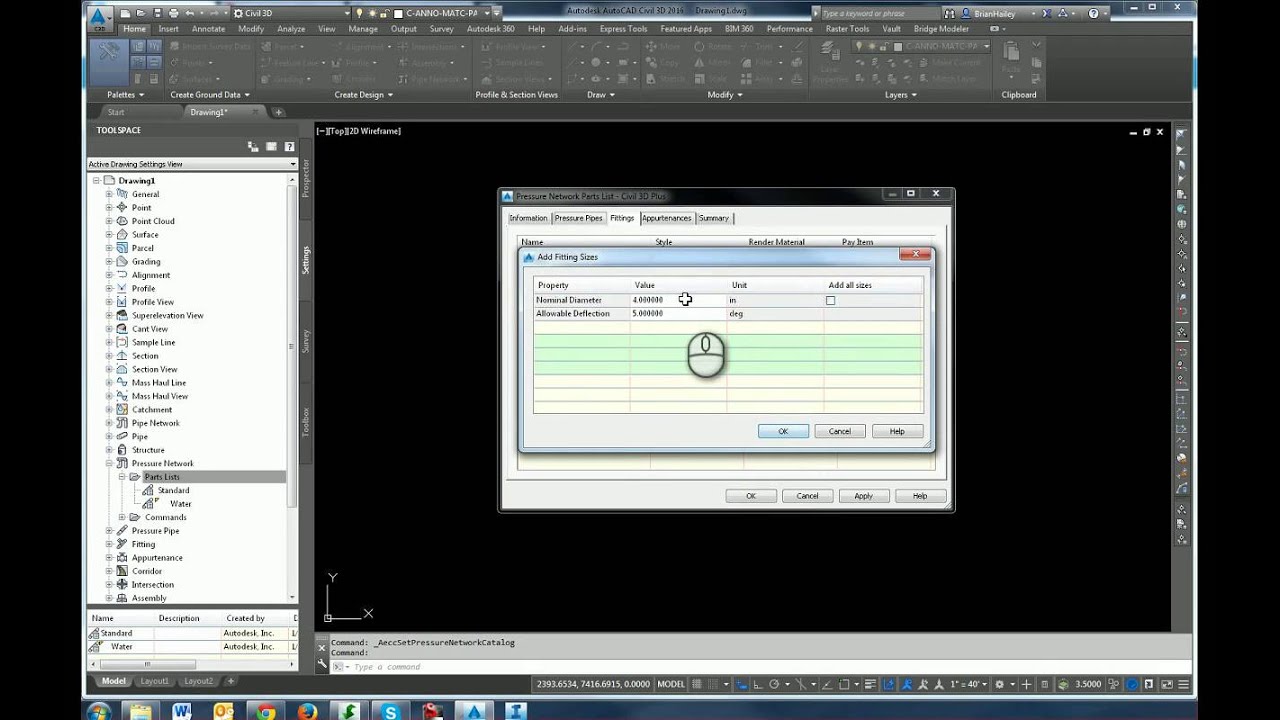Click Help in Add Fitting Sizes dialog

(x=897, y=431)
